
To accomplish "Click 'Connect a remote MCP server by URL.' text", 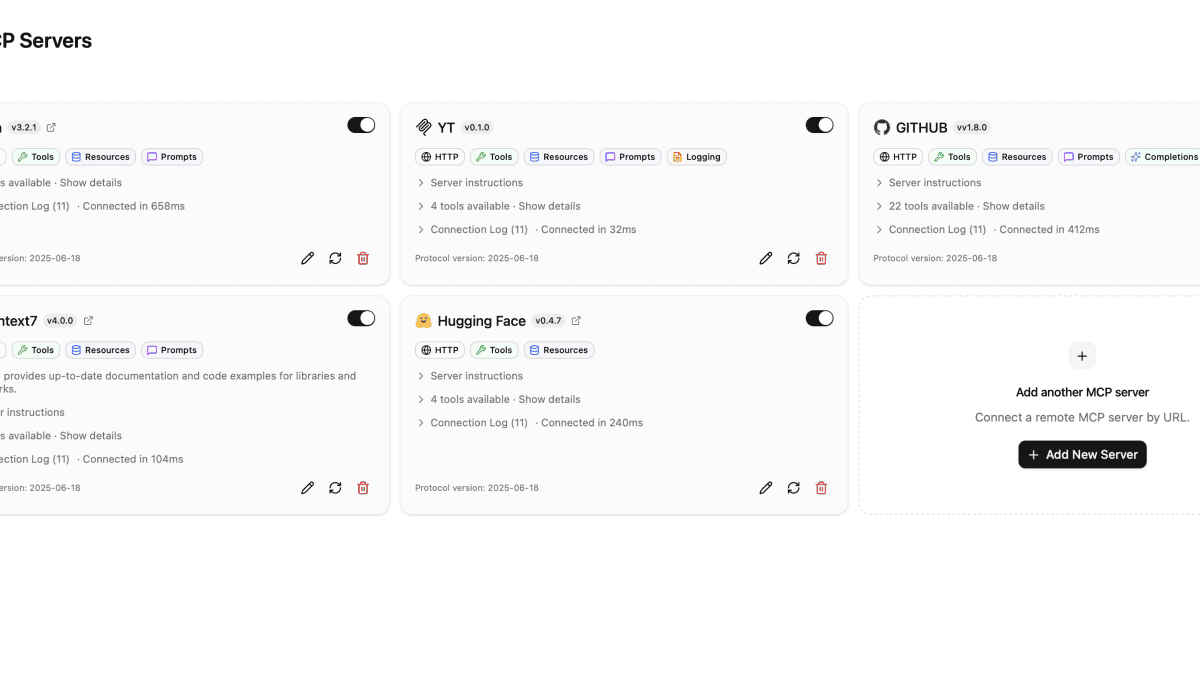I will click(x=1082, y=417).
